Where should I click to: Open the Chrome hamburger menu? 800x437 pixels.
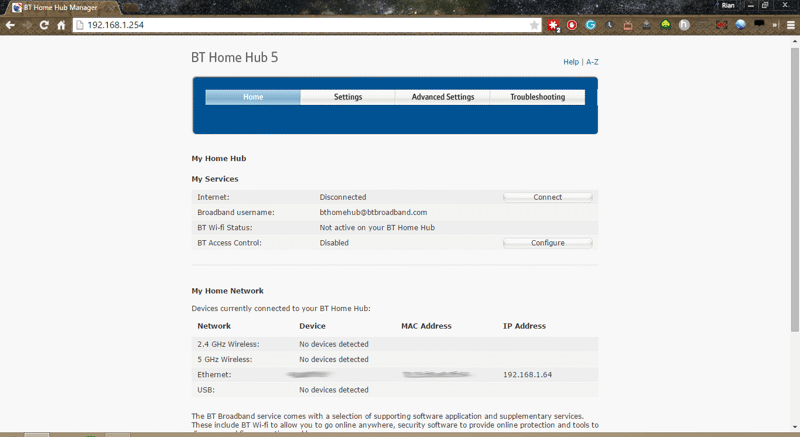tap(788, 25)
